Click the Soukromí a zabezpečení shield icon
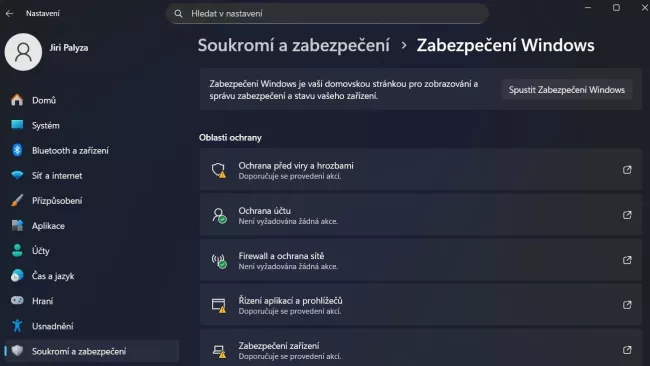Image resolution: width=650 pixels, height=366 pixels. (17, 351)
